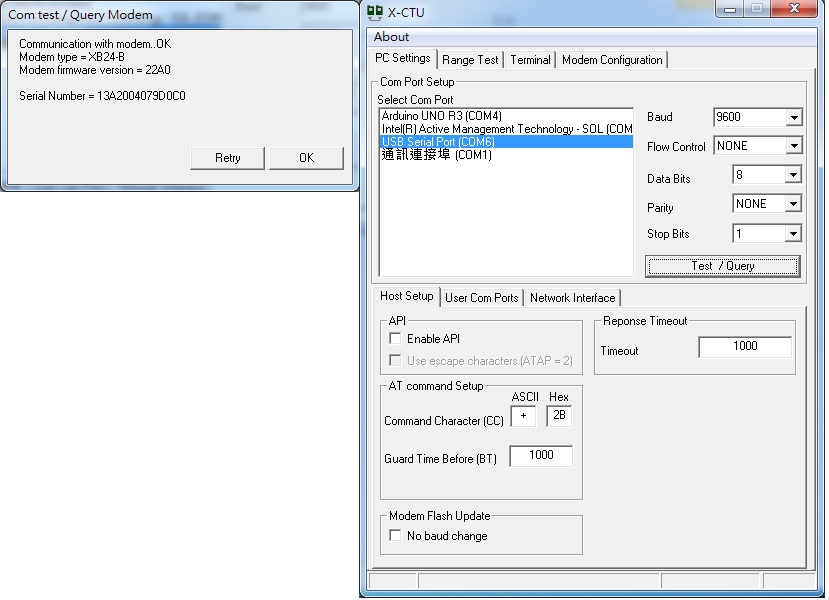This screenshot has width=829, height=600.
Task: Select the Host Setup tab
Action: 407,296
